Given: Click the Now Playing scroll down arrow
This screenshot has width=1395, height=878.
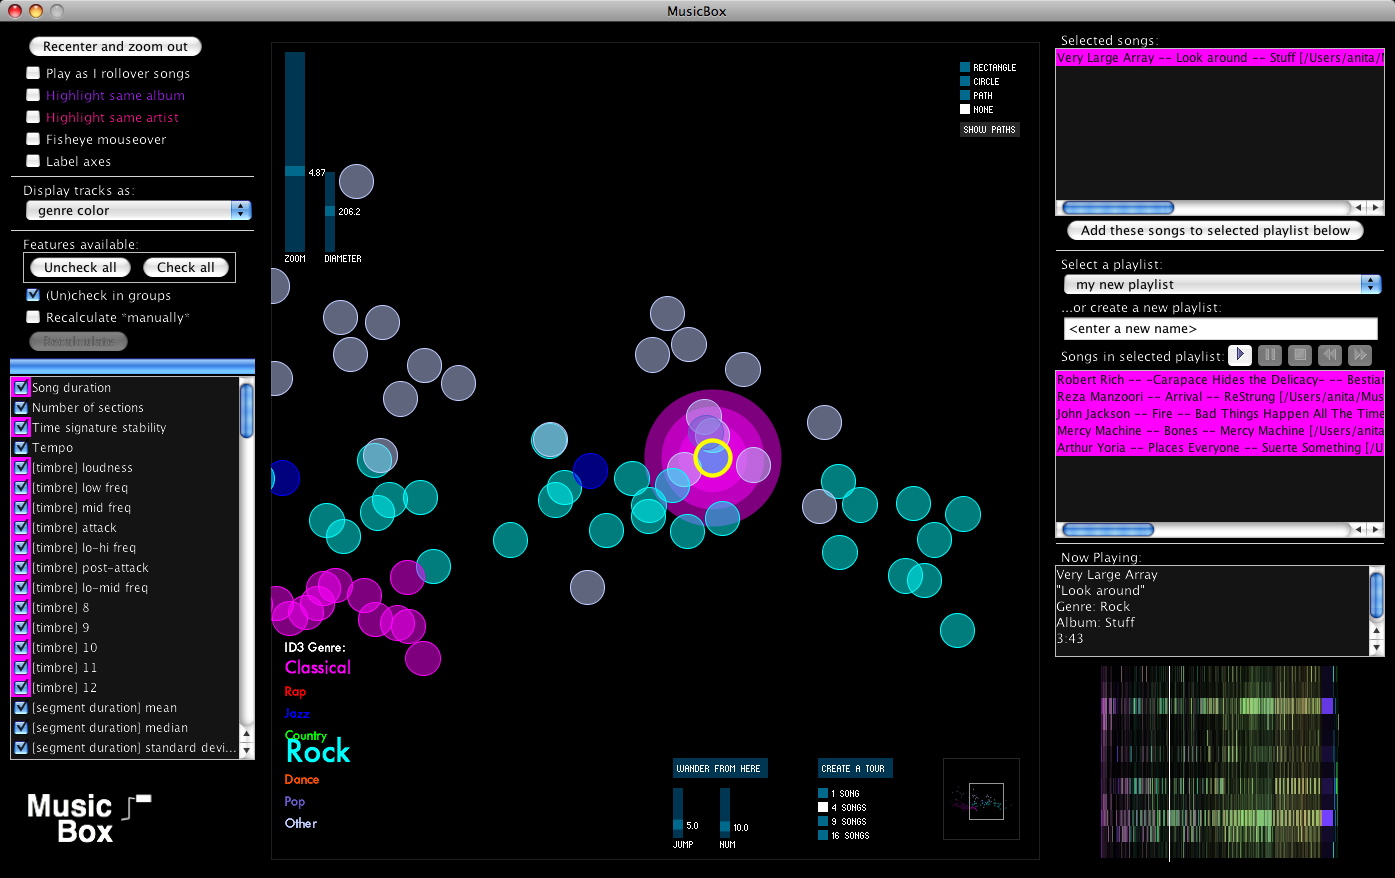Looking at the screenshot, I should (x=1376, y=647).
